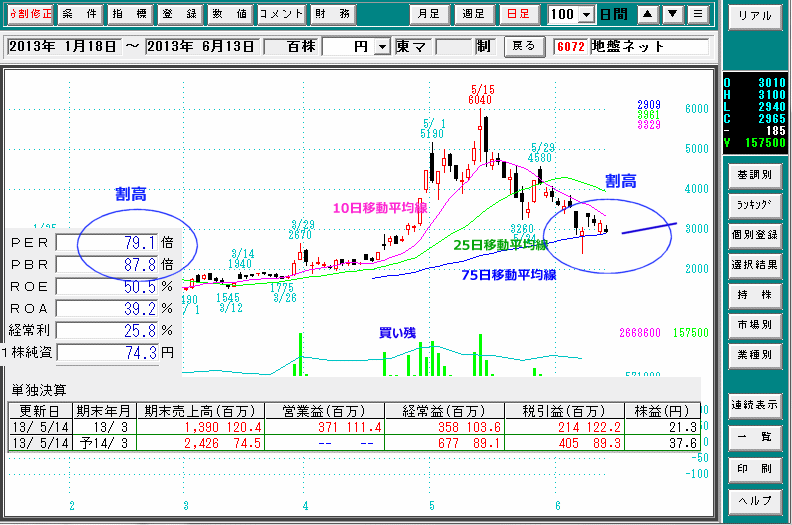Click the 75日移動平均線 label
This screenshot has width=792, height=525.
[x=509, y=275]
